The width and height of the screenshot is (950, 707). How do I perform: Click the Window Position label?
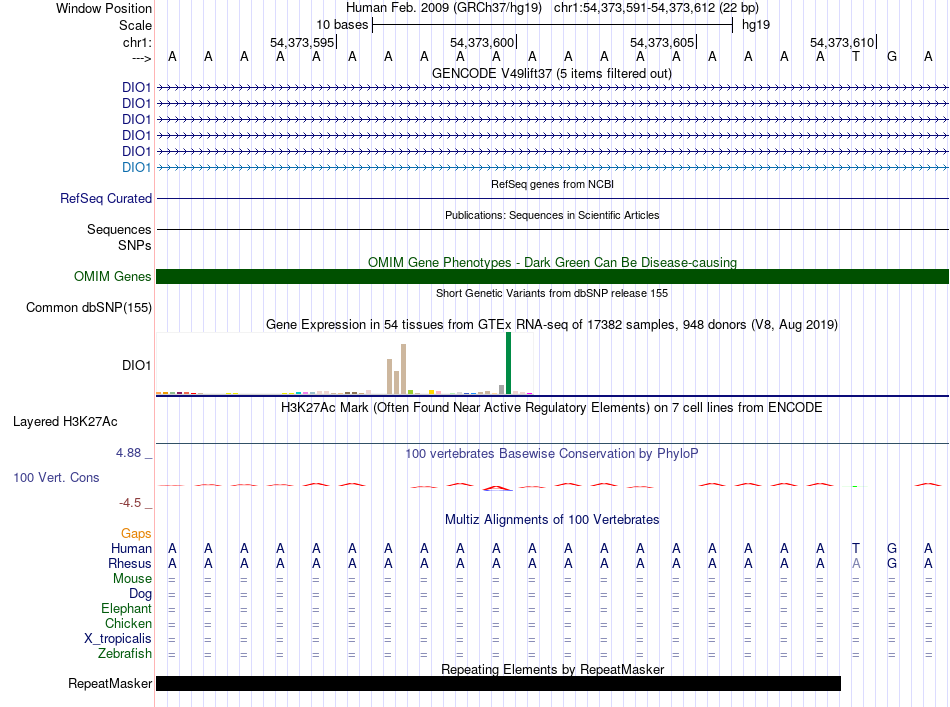pyautogui.click(x=104, y=8)
